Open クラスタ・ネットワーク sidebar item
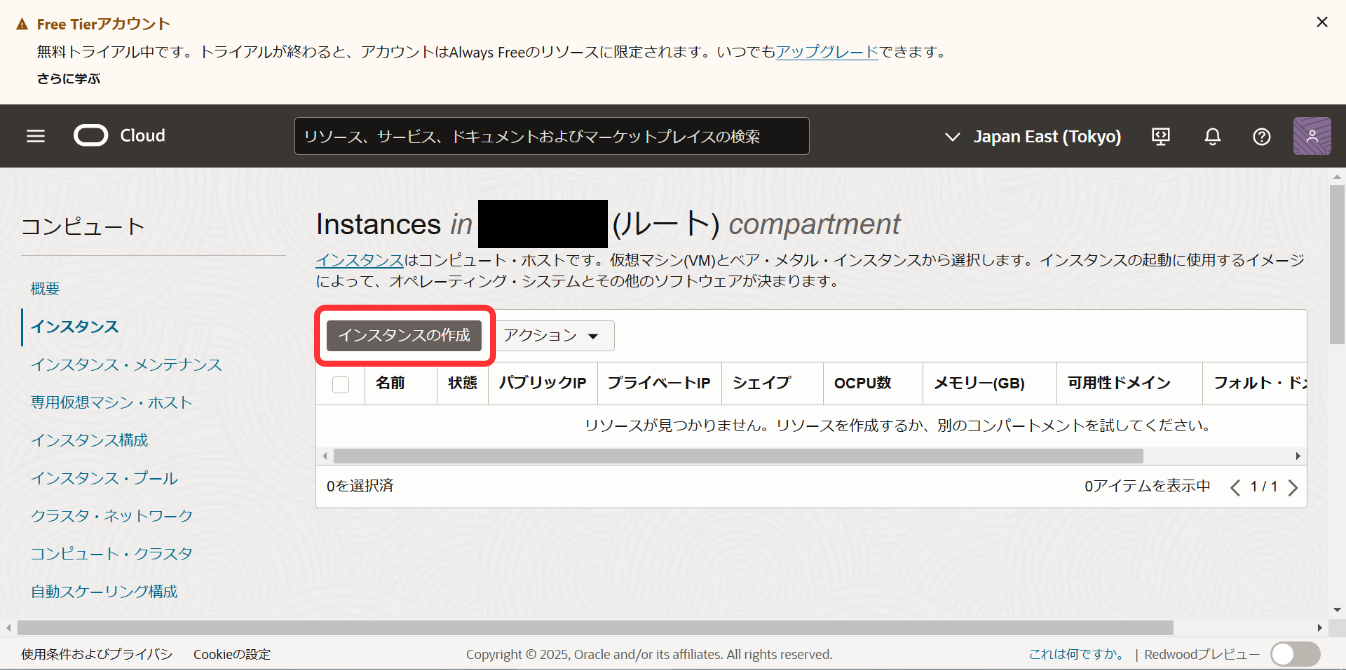The height and width of the screenshot is (670, 1346). click(112, 516)
